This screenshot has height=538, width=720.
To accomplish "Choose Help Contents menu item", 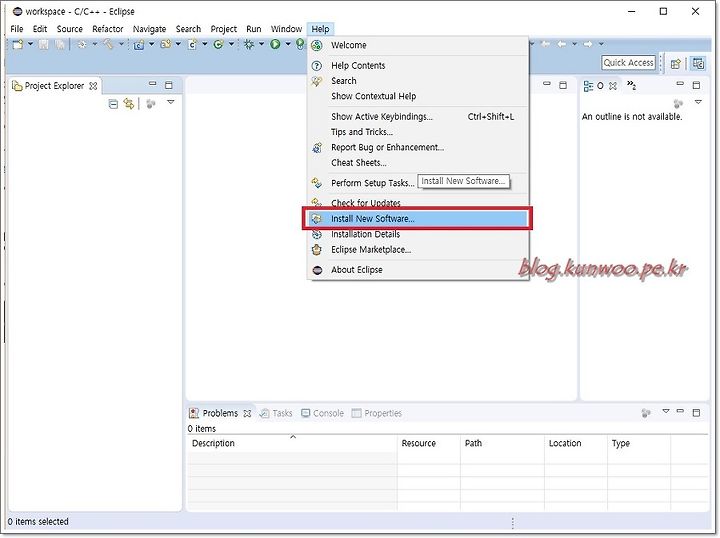I will click(x=417, y=66).
